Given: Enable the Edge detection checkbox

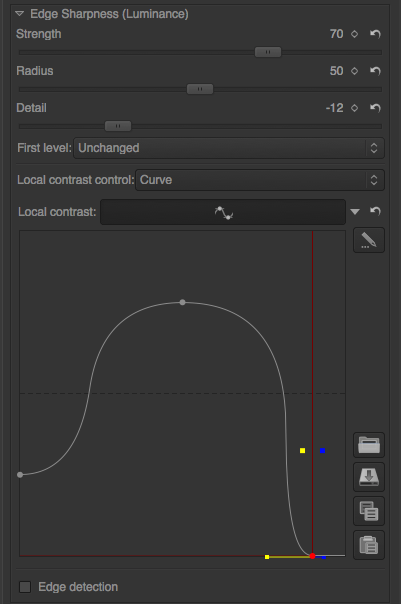Looking at the screenshot, I should click(x=25, y=587).
